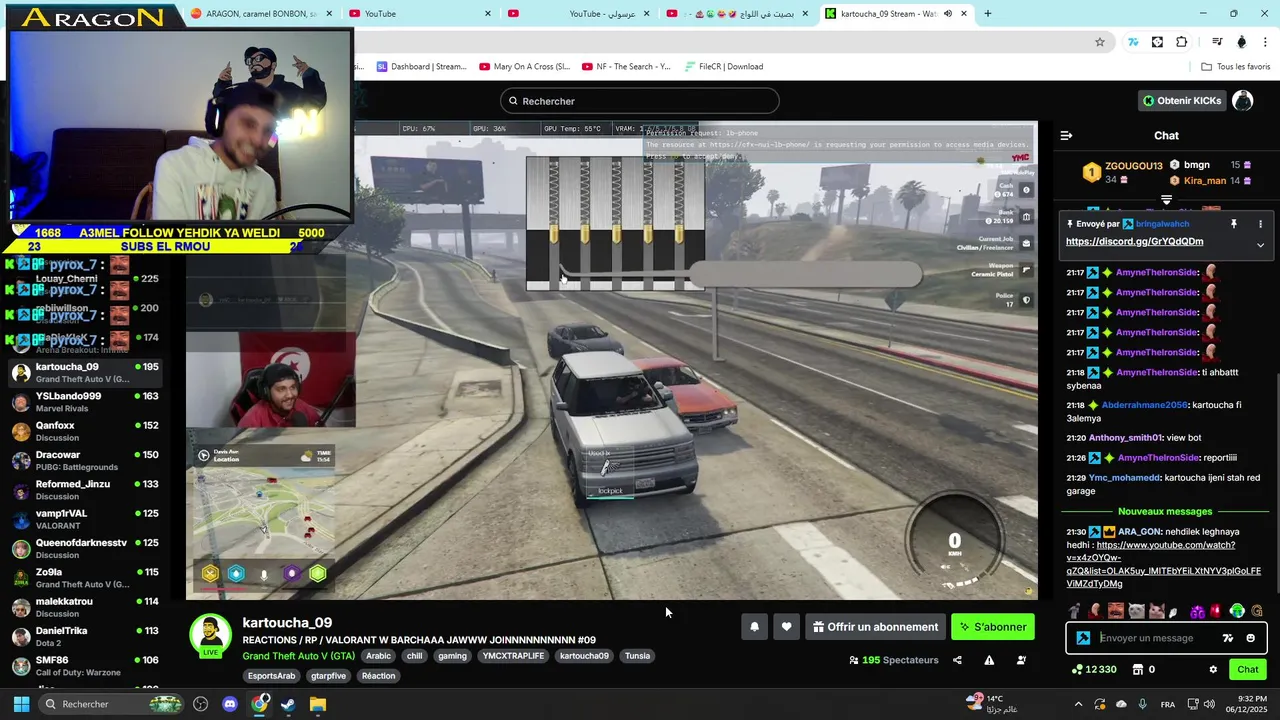Open Steam from the taskbar

(288, 704)
